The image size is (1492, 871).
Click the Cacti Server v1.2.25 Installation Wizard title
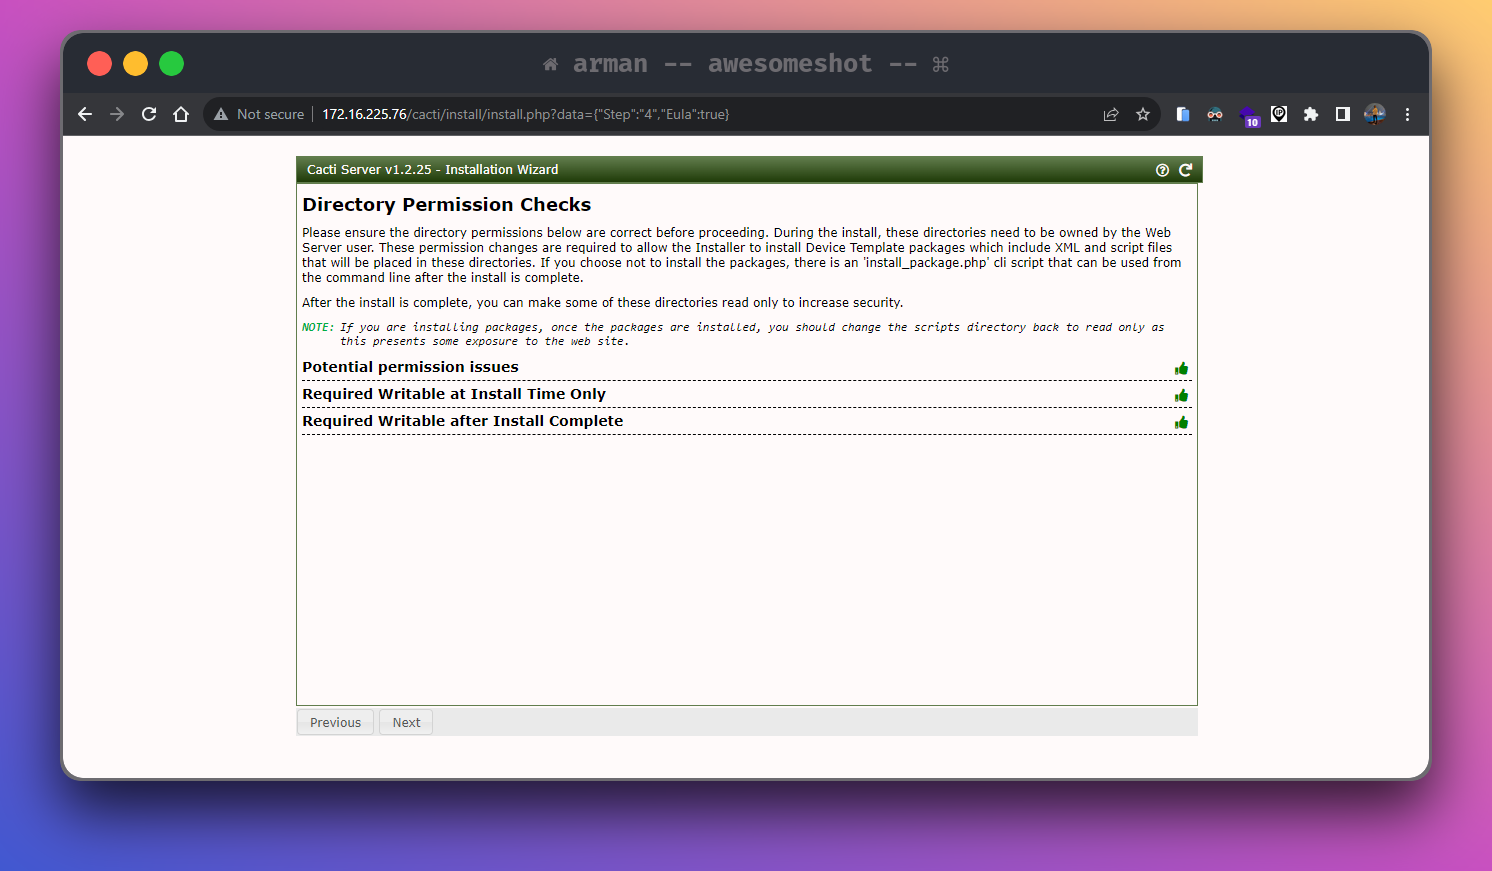click(433, 170)
